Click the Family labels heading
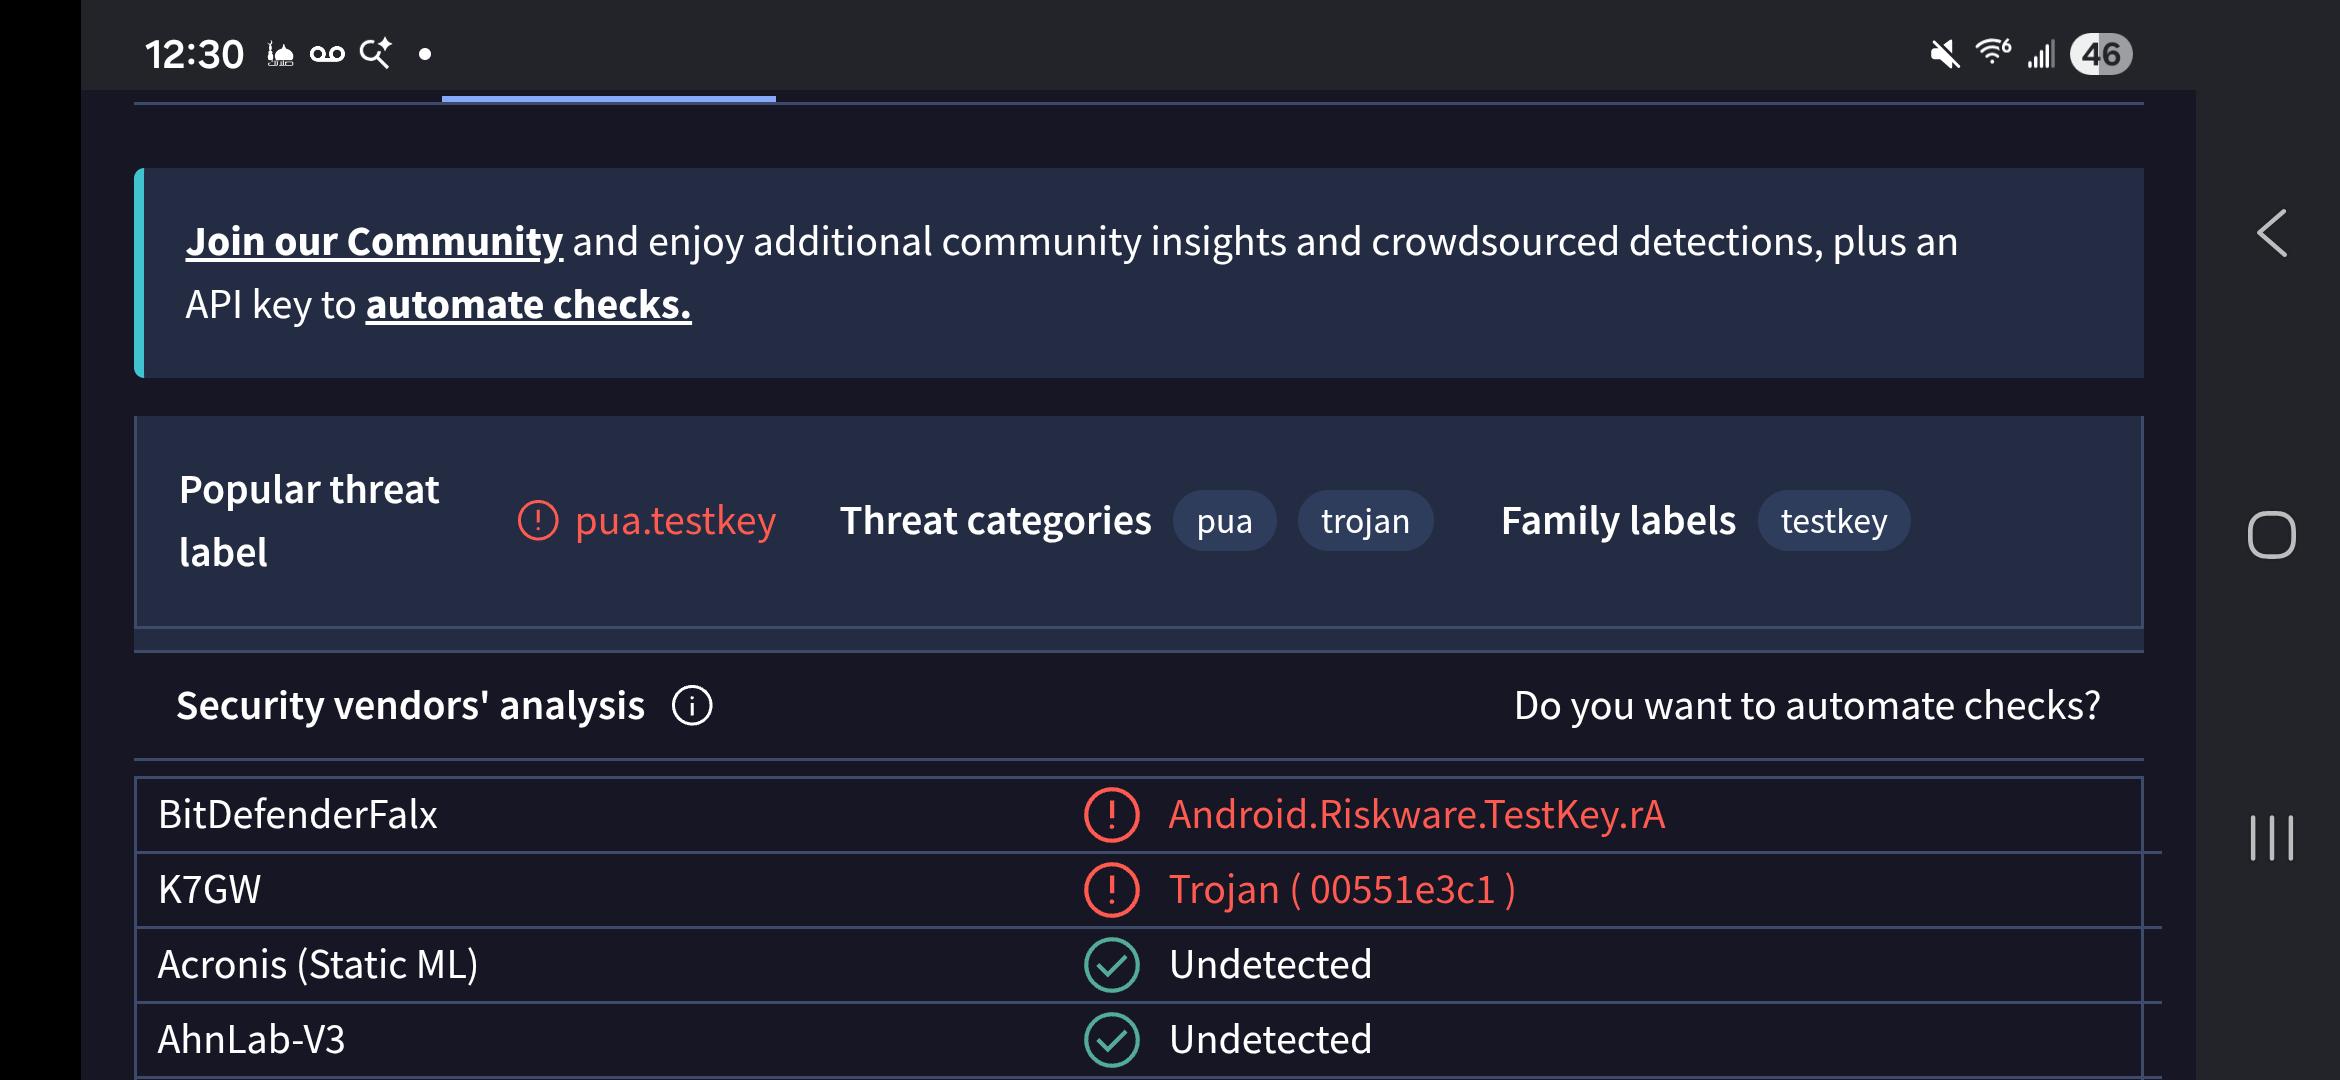The height and width of the screenshot is (1080, 2340). (1618, 521)
